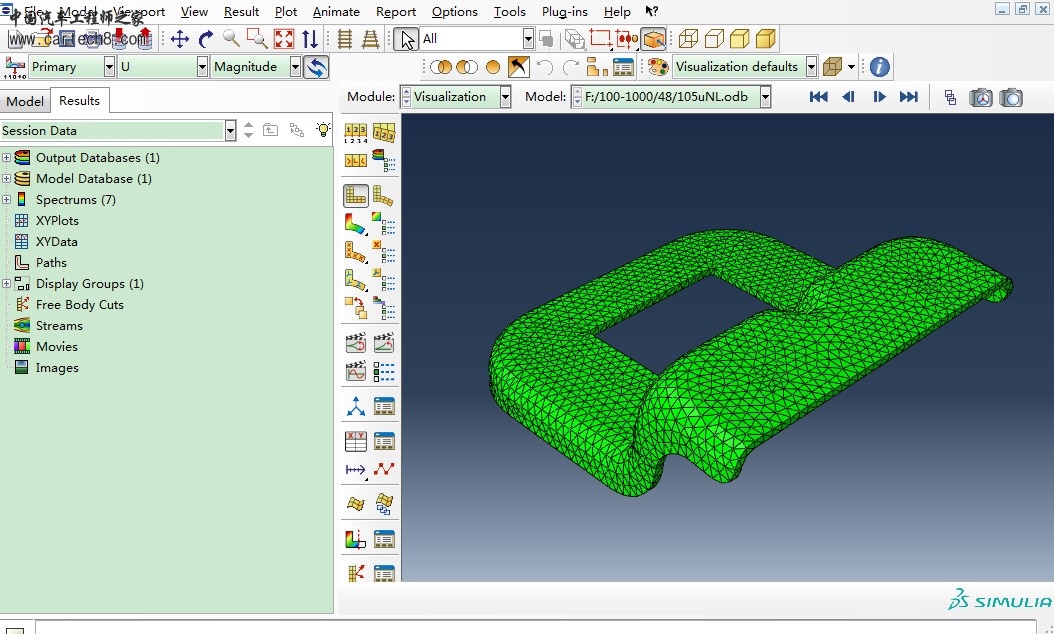Viewport: 1054px width, 634px height.
Task: Open the Magnitude invariant dropdown
Action: coord(295,67)
